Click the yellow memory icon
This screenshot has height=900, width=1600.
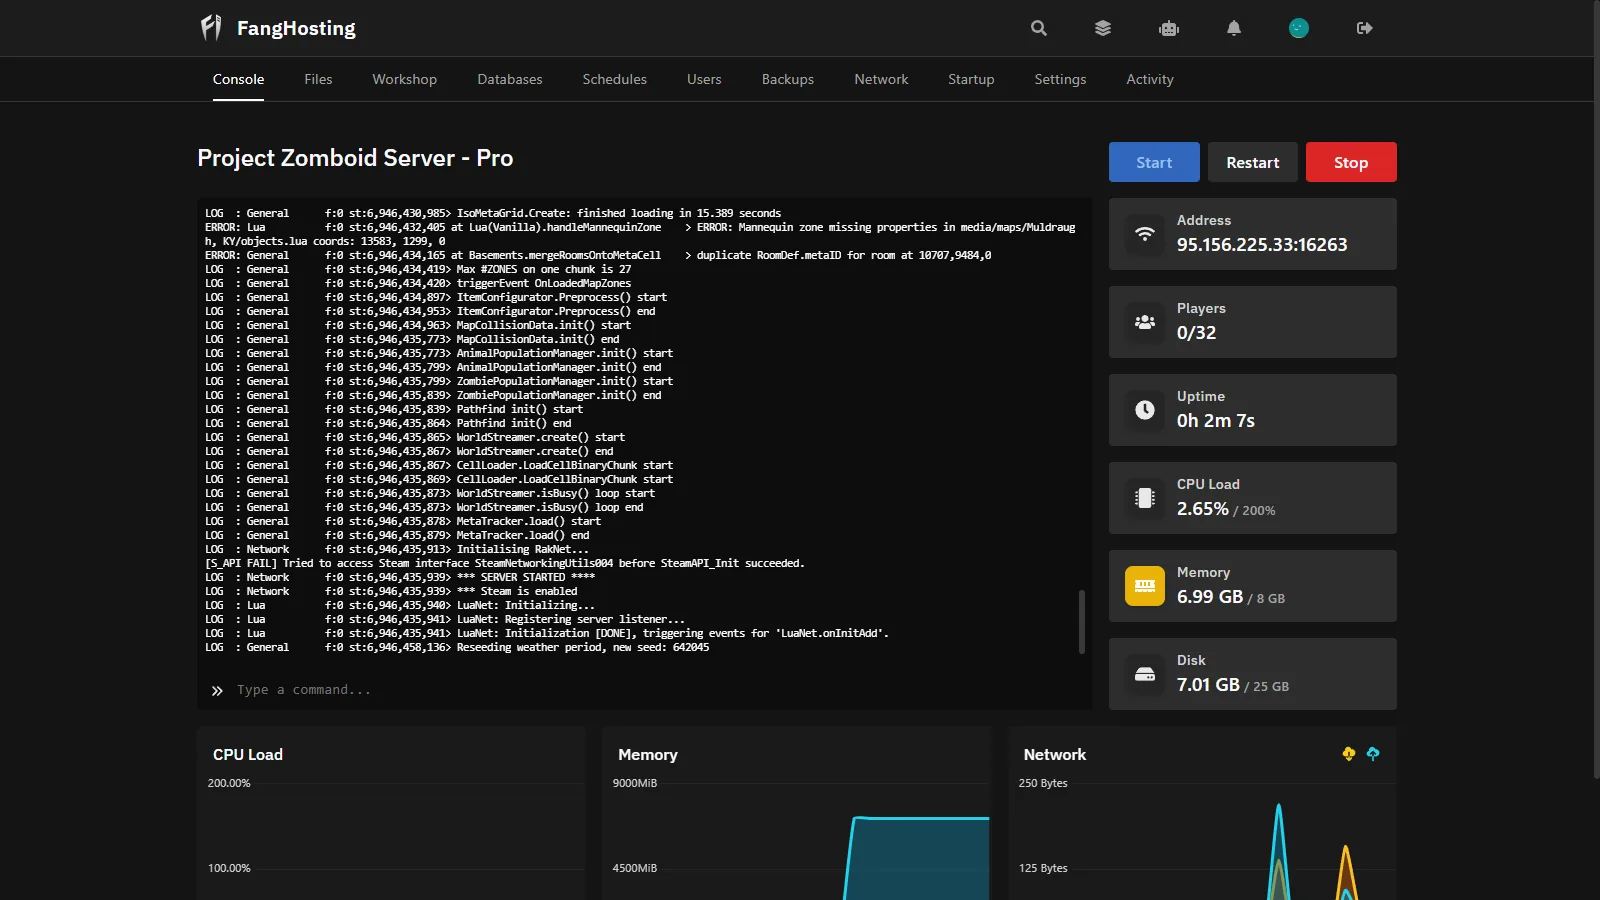tap(1145, 586)
